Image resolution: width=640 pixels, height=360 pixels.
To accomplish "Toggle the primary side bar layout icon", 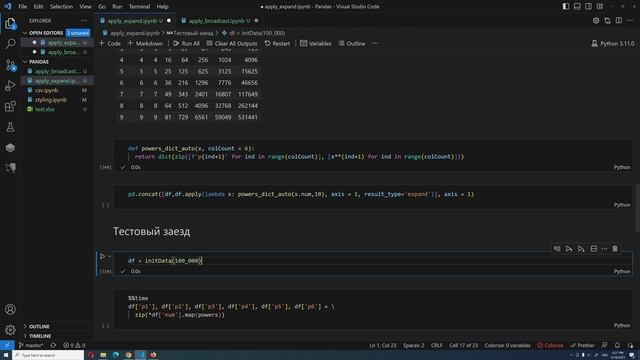I will 566,7.
